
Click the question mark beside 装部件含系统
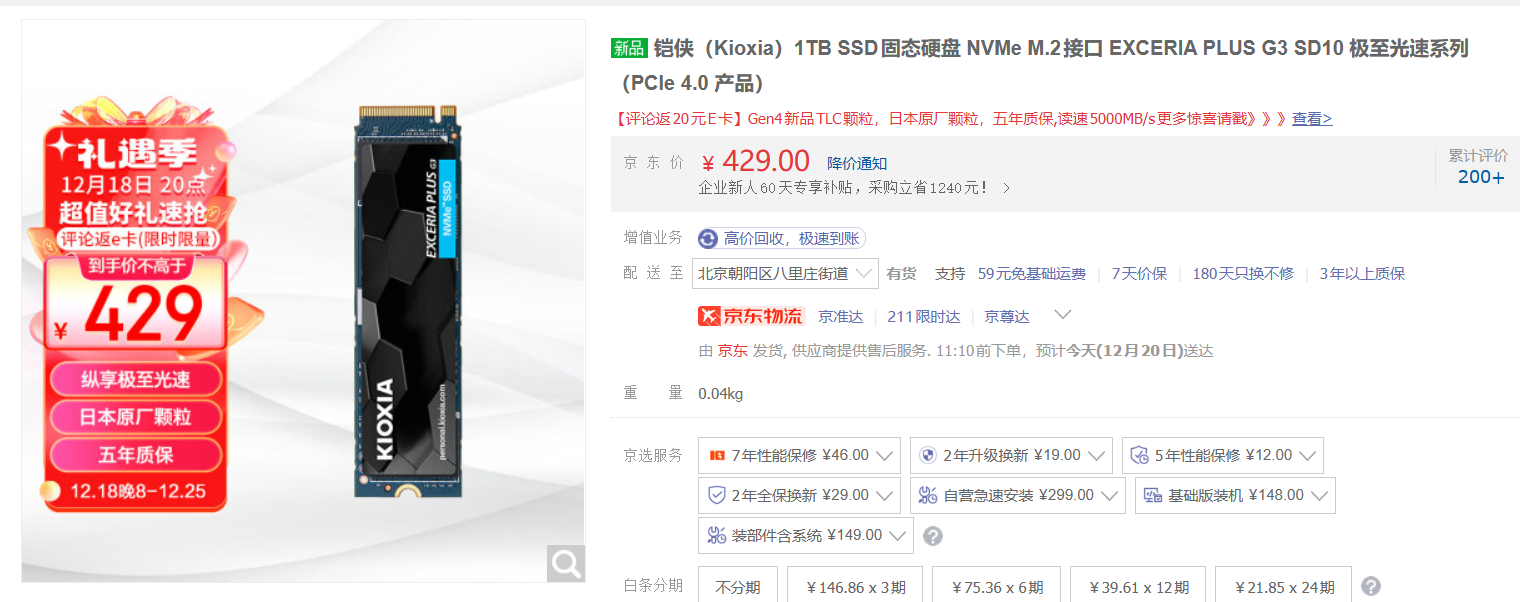933,536
